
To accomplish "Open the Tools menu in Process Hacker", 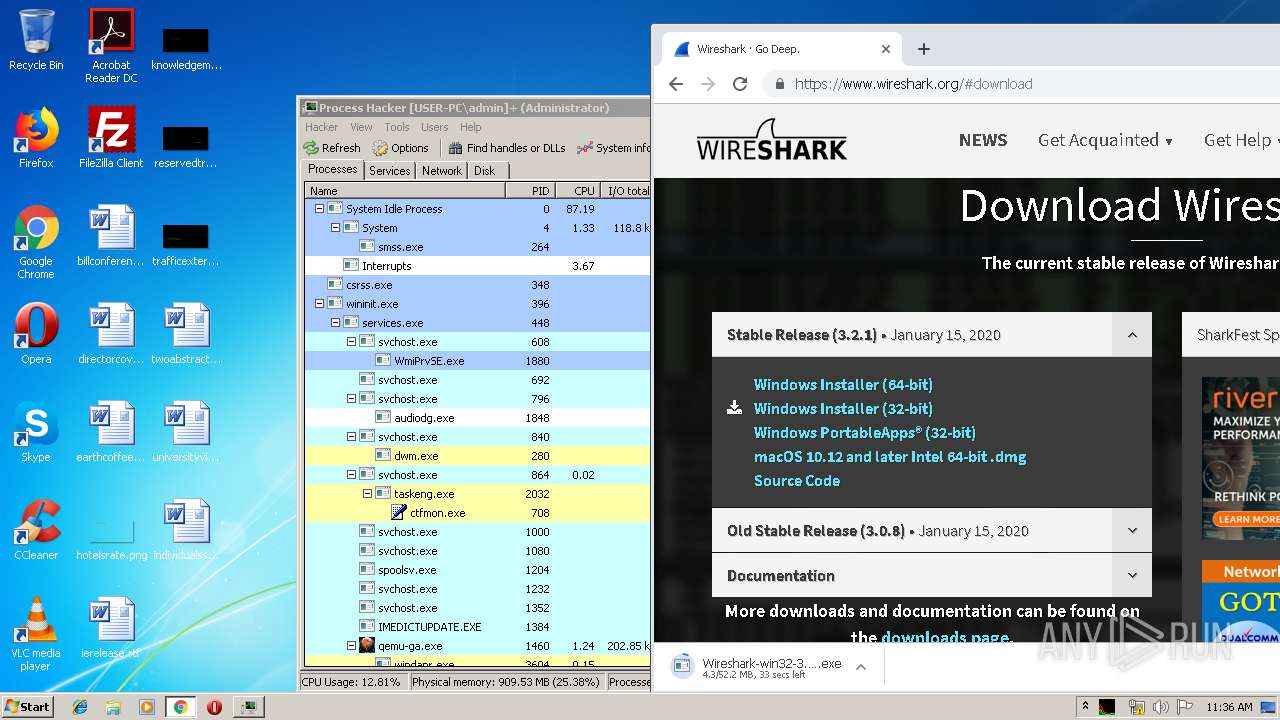I will click(397, 127).
